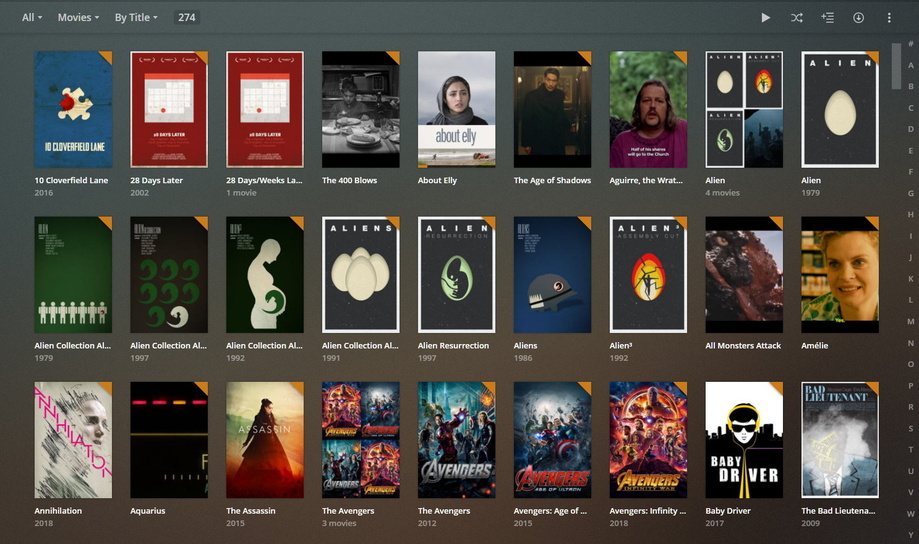Viewport: 919px width, 544px height.
Task: Open the Baby Driver poster
Action: [744, 440]
